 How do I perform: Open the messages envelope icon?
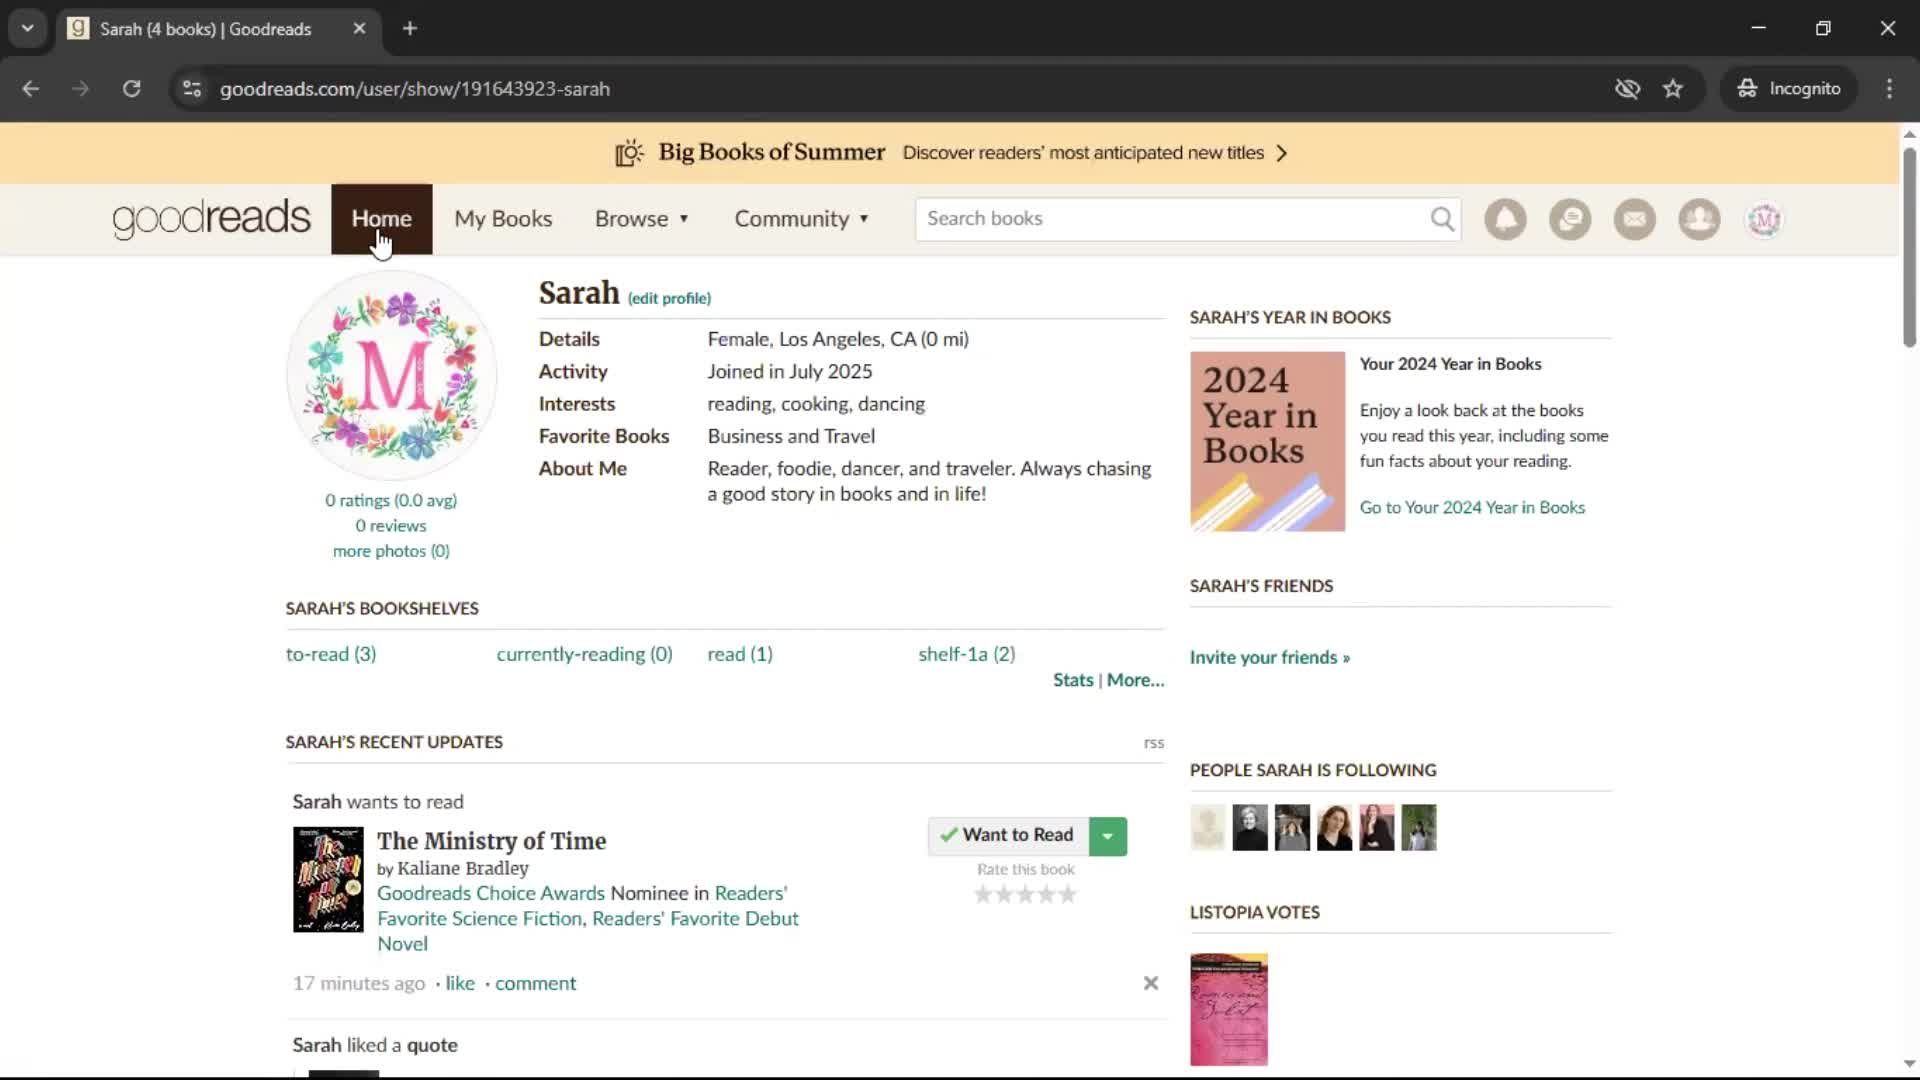tap(1635, 219)
